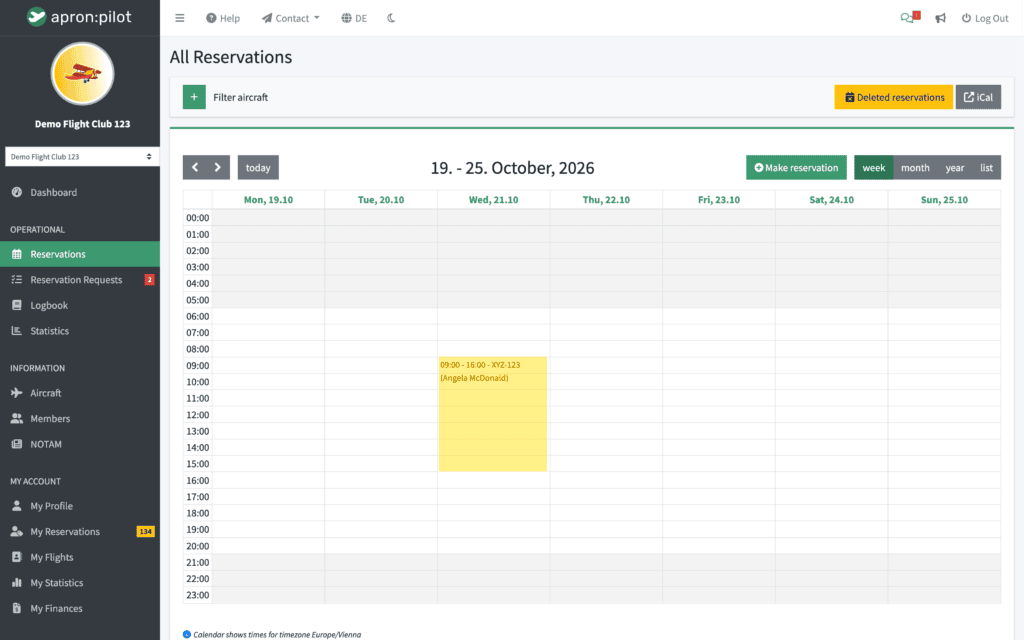This screenshot has width=1024, height=640.
Task: Click the Logbook book icon
Action: [x=17, y=305]
